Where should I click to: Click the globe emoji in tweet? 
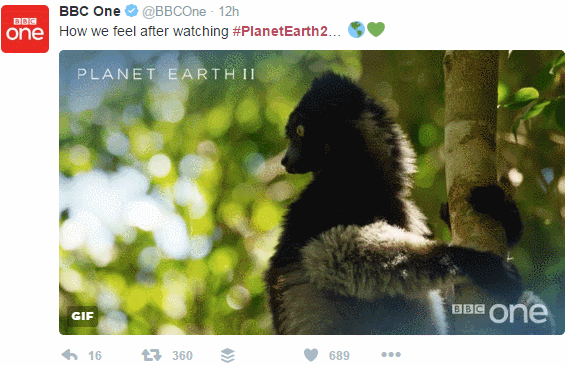pyautogui.click(x=356, y=30)
